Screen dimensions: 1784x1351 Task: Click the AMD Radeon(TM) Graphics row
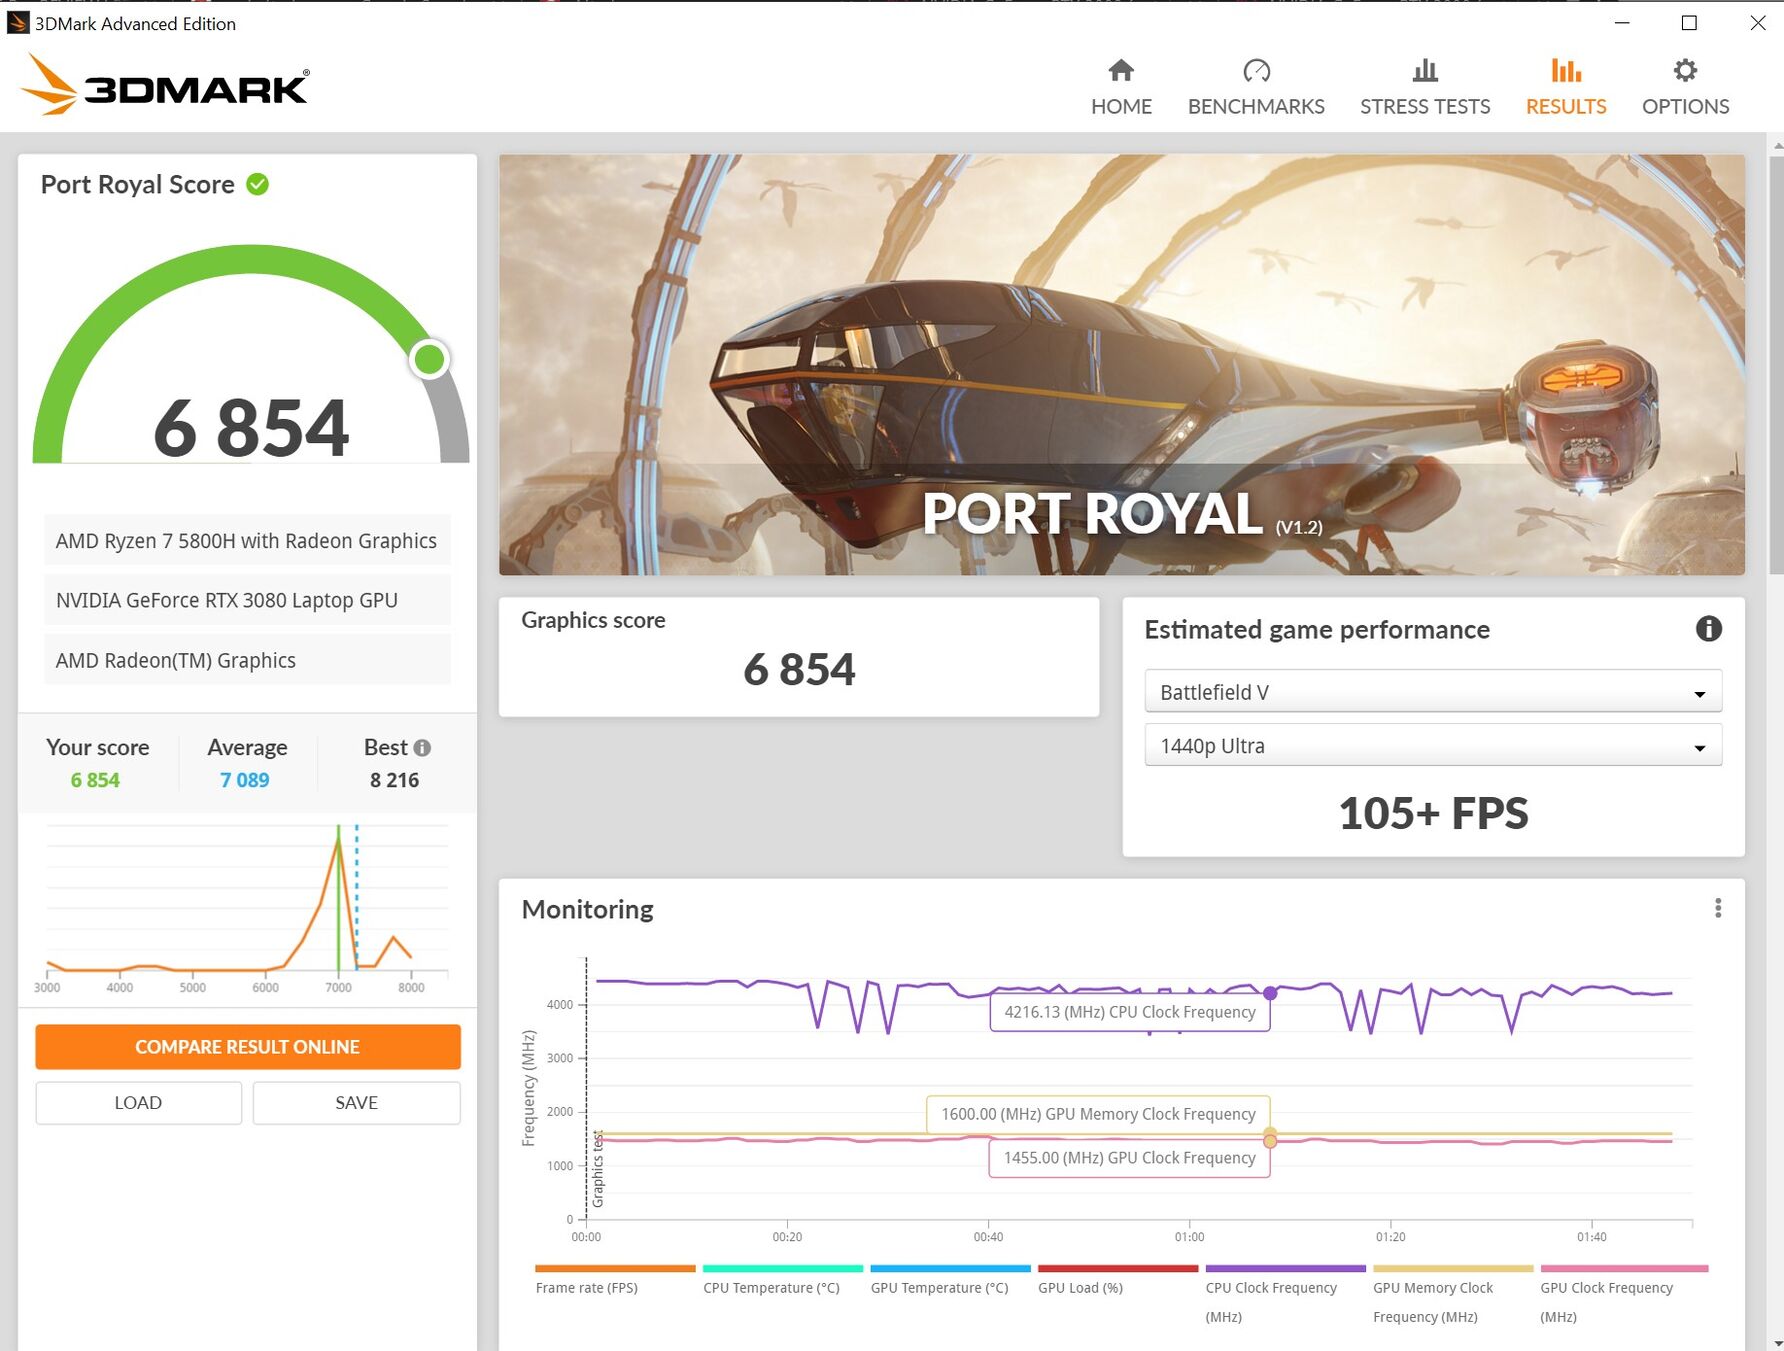click(x=247, y=660)
